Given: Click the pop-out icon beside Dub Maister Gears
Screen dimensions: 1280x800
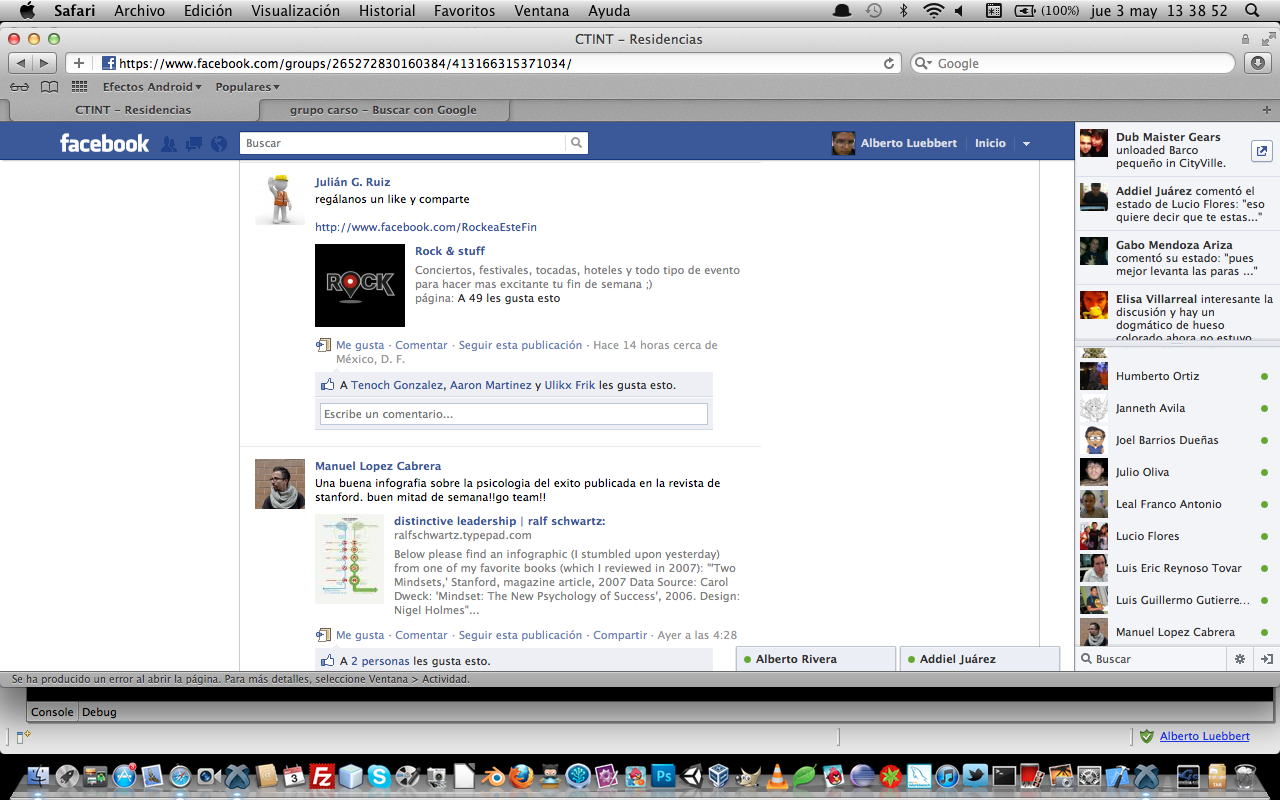Looking at the screenshot, I should [x=1262, y=152].
